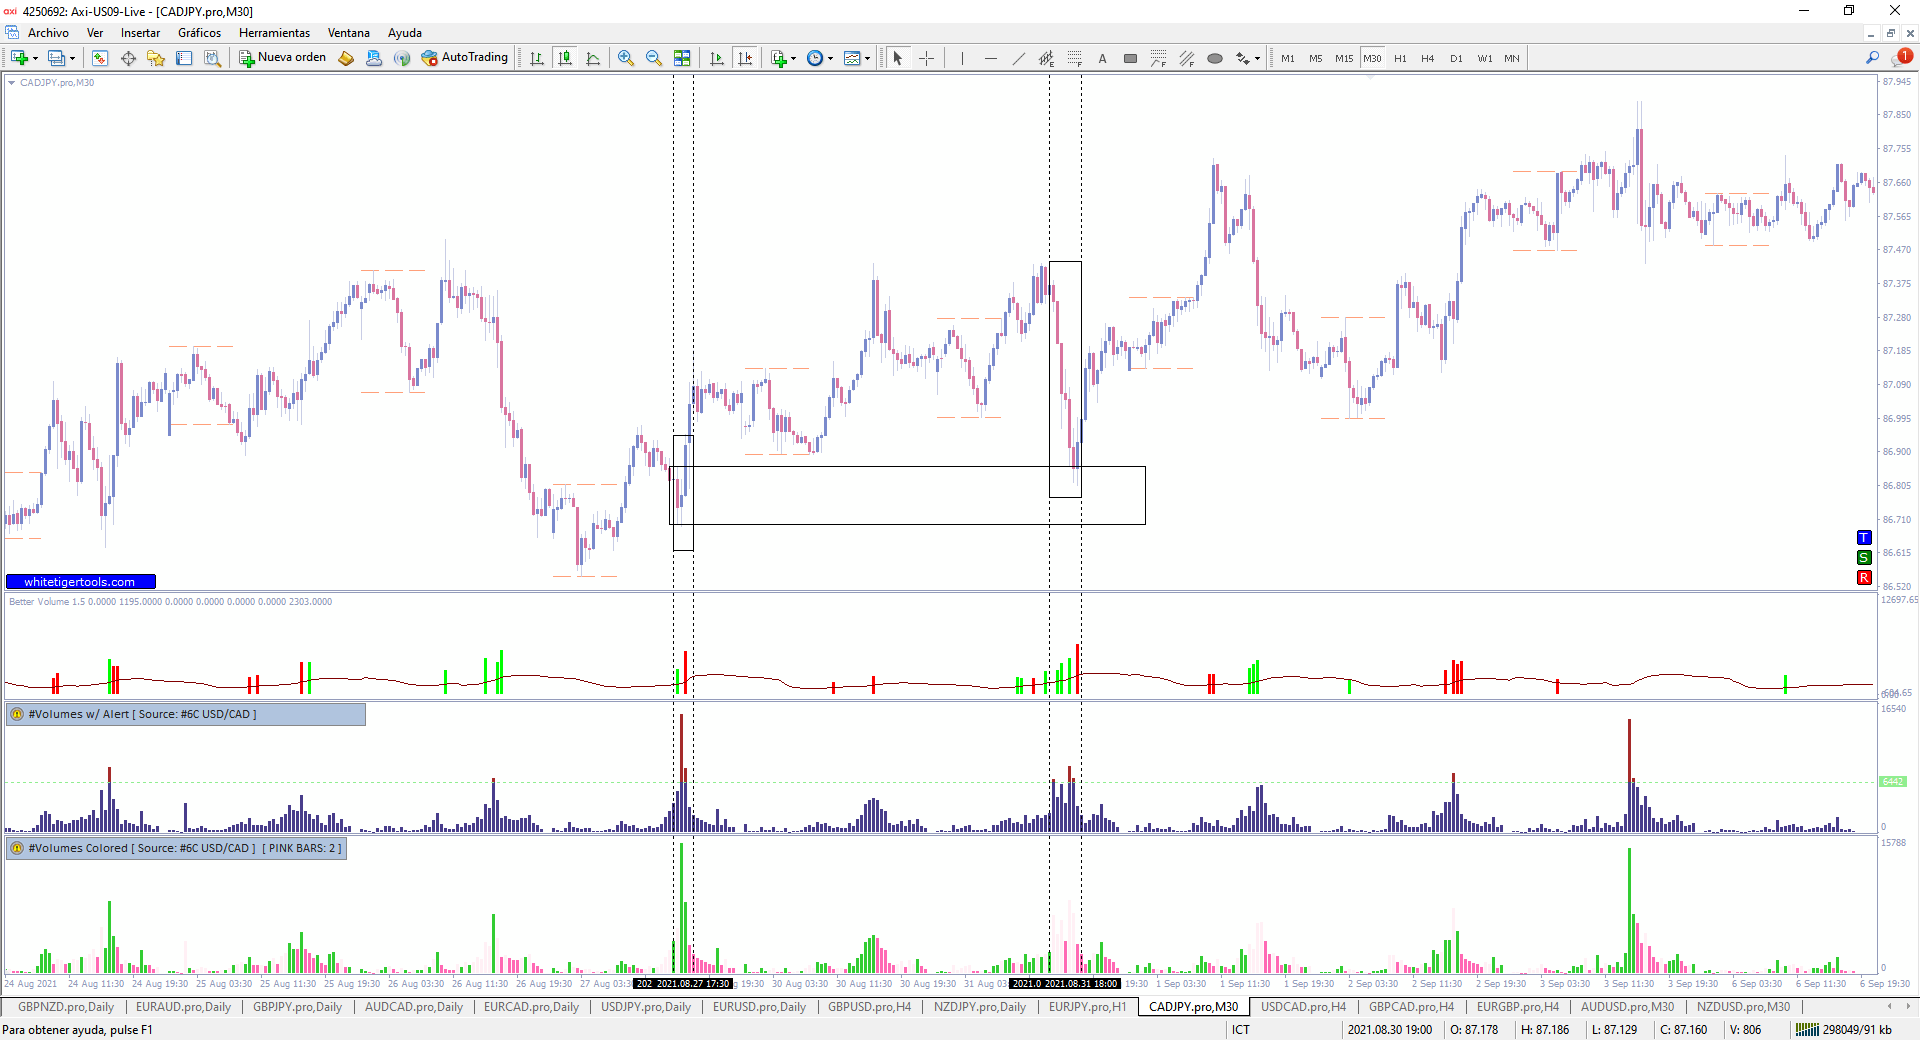
Task: Switch to the USDCAD.pro,H4 chart tab
Action: [x=1303, y=1007]
